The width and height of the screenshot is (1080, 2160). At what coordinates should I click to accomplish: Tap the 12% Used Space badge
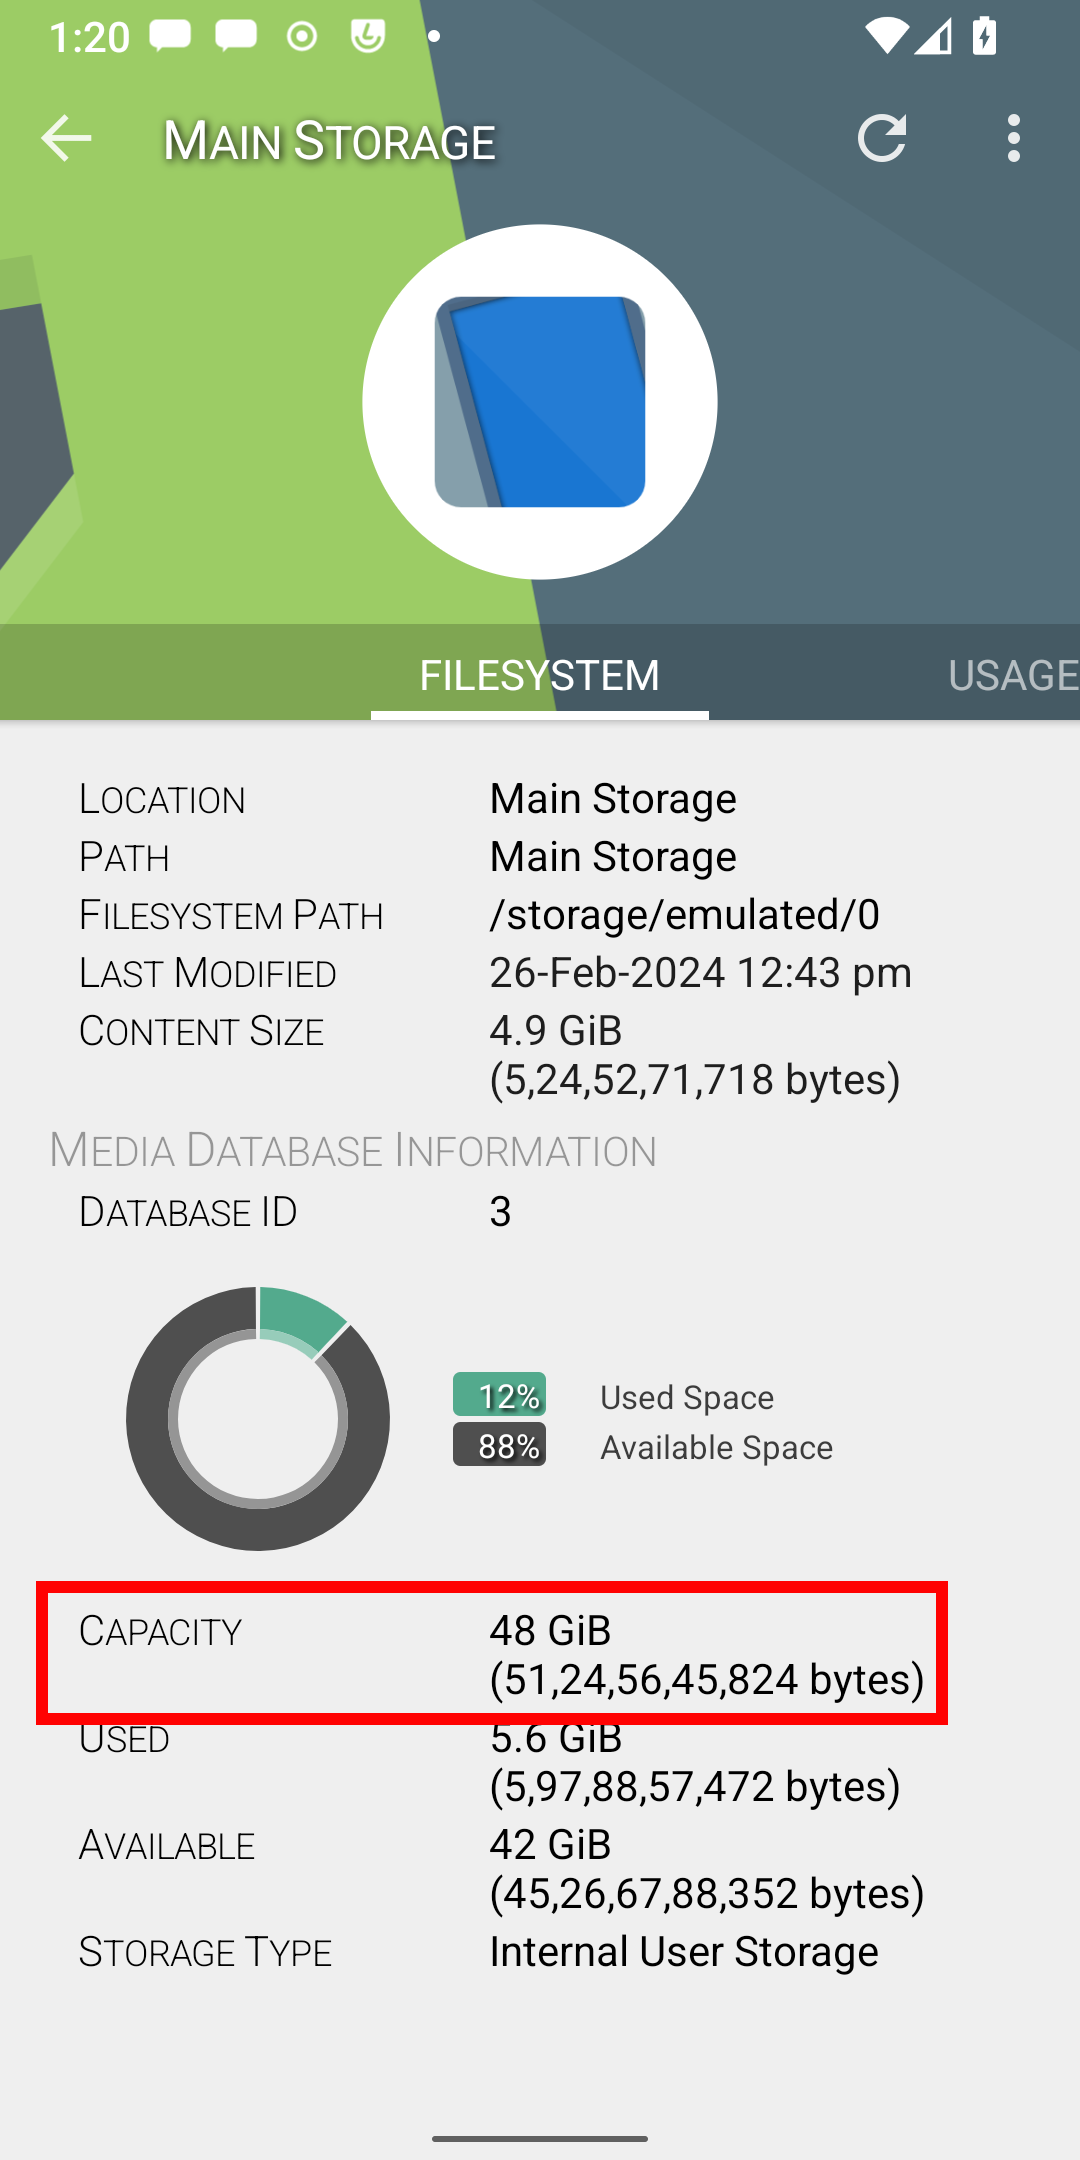[x=499, y=1396]
